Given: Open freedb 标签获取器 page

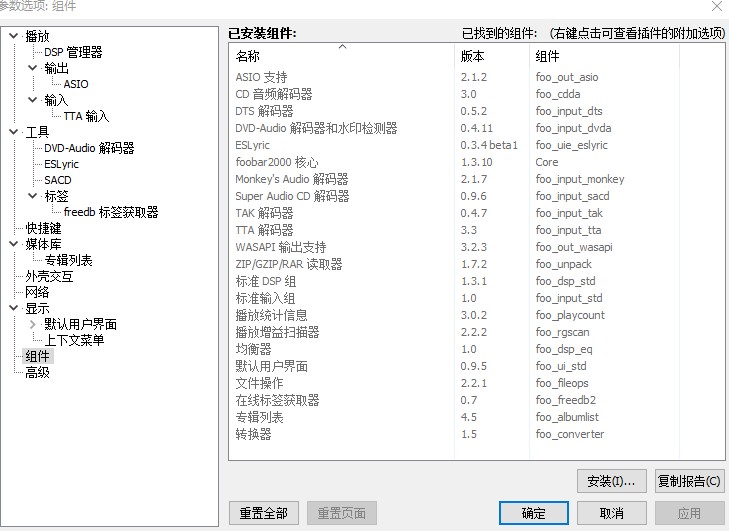Looking at the screenshot, I should pyautogui.click(x=111, y=212).
